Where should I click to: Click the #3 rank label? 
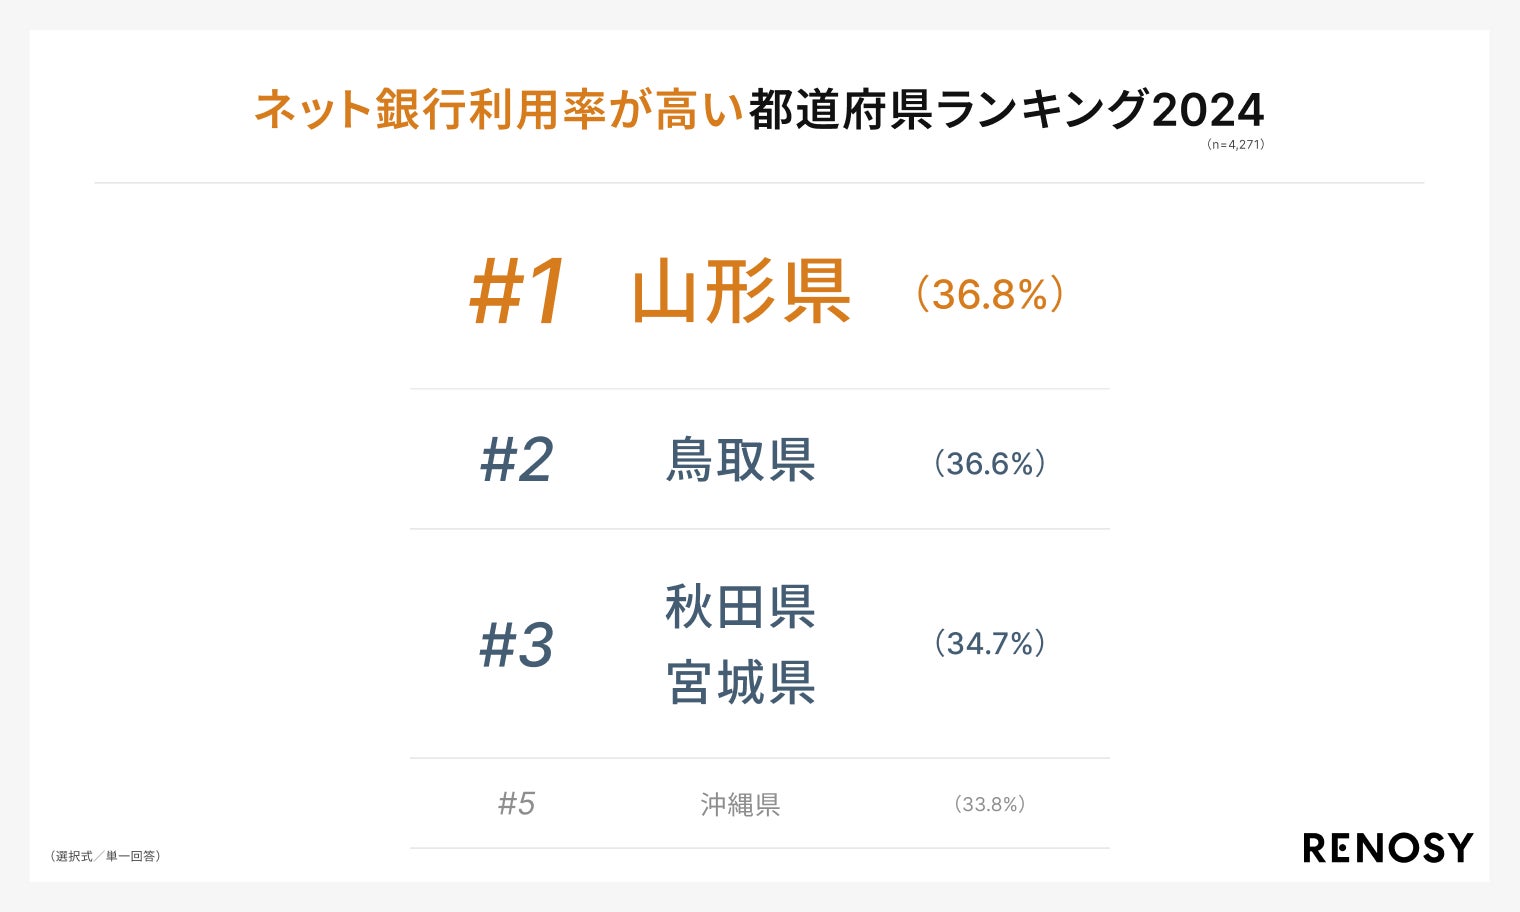[516, 645]
